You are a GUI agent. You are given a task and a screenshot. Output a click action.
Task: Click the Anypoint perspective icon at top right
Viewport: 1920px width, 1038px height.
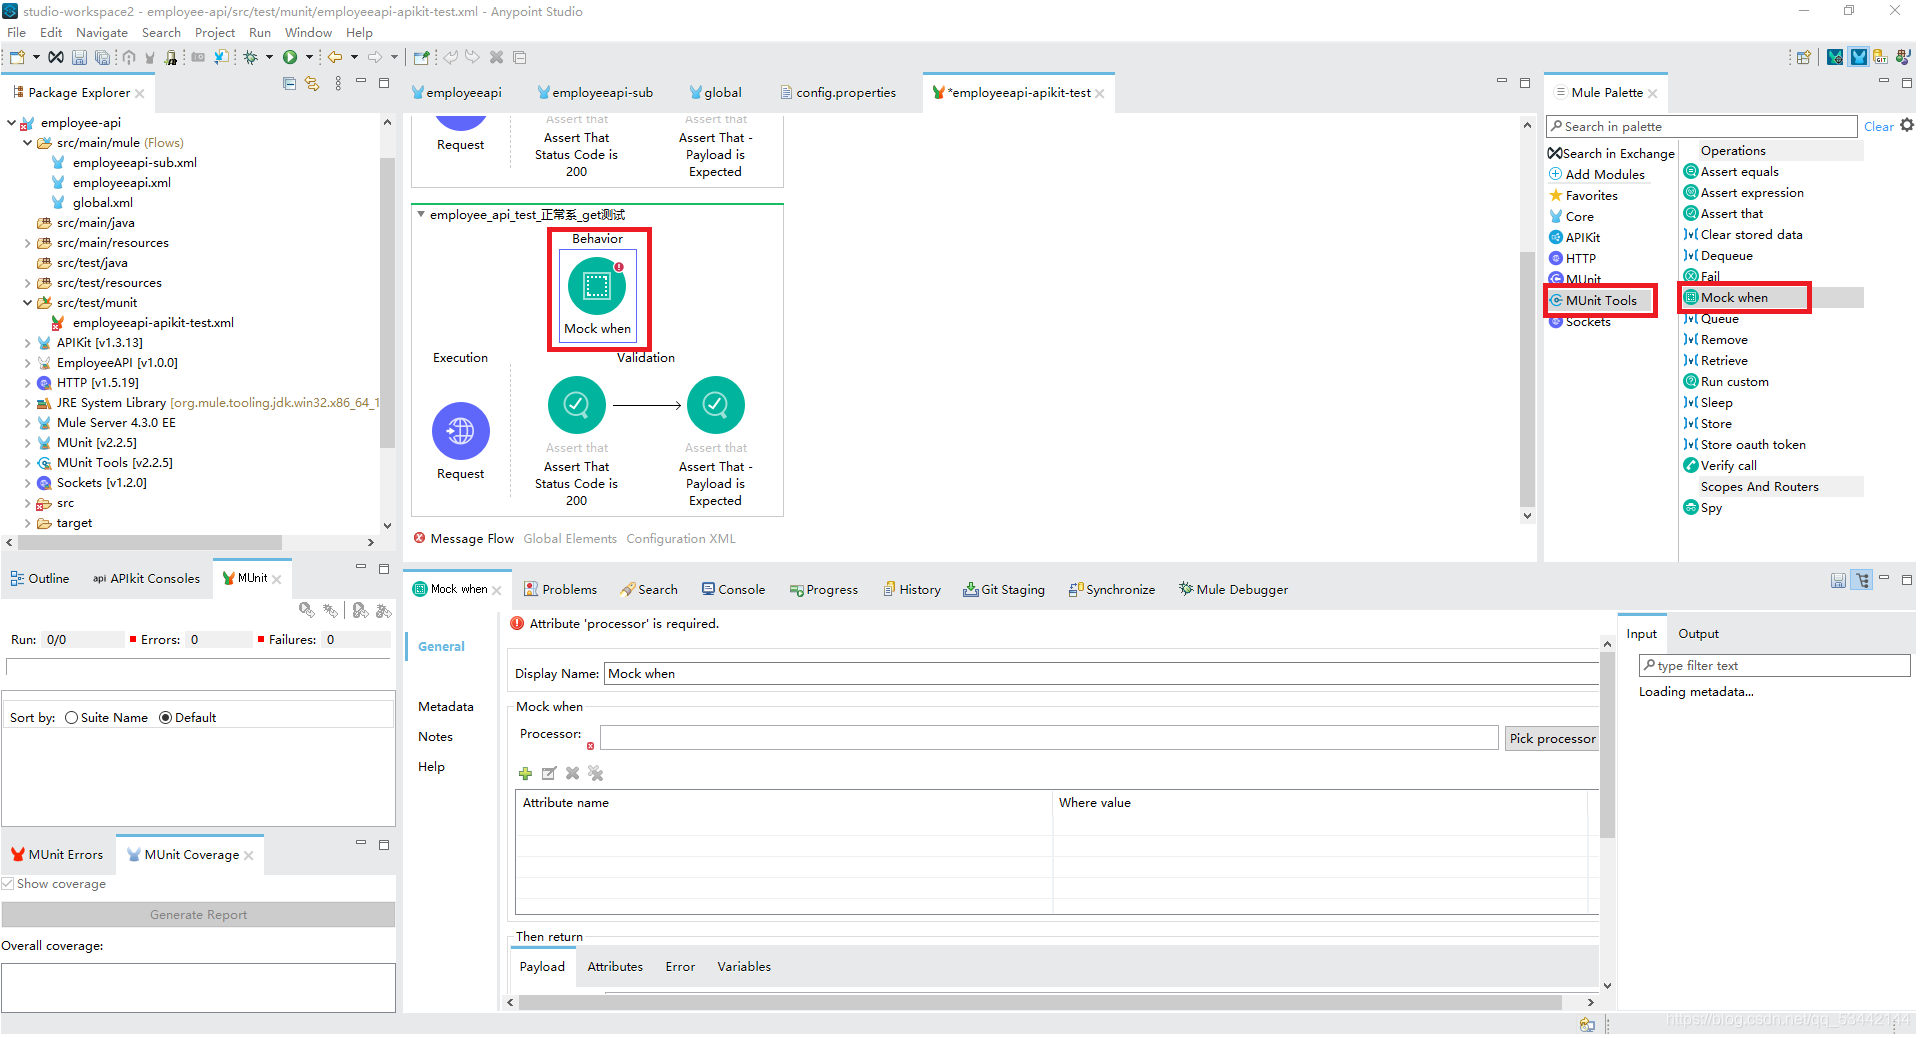point(1858,57)
